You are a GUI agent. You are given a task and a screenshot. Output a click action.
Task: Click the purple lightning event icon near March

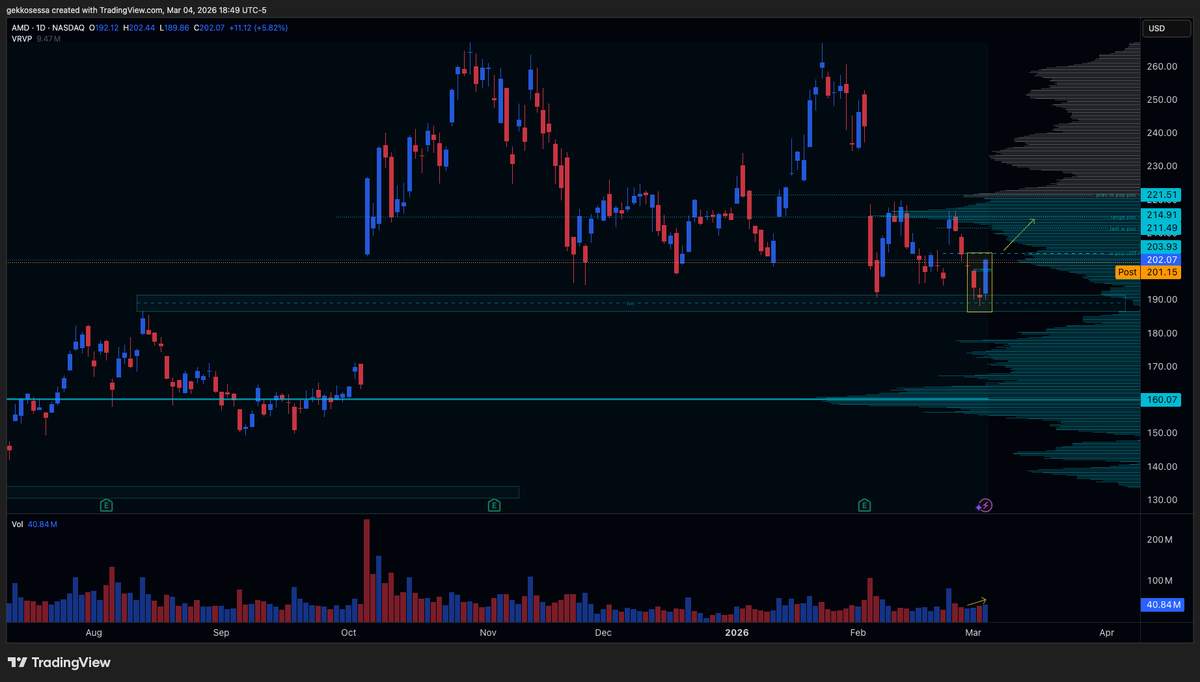[984, 506]
